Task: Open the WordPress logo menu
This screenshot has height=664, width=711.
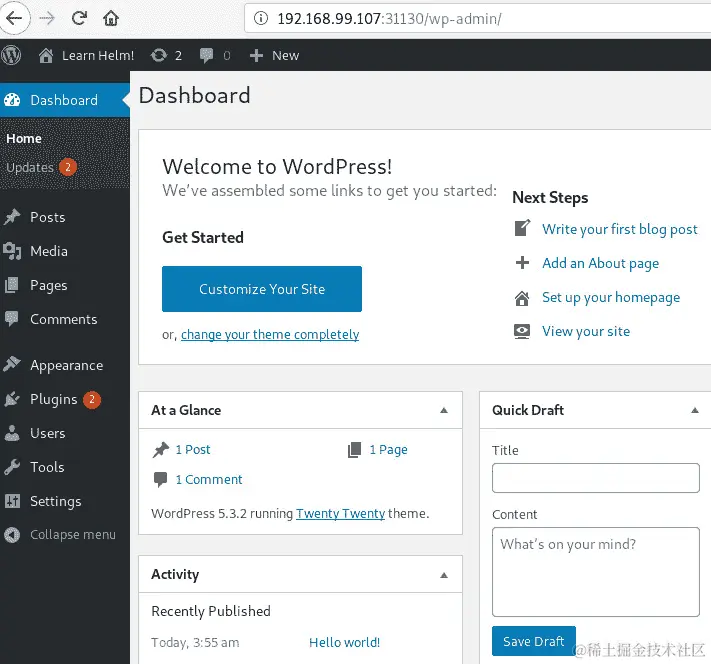Action: pos(11,55)
